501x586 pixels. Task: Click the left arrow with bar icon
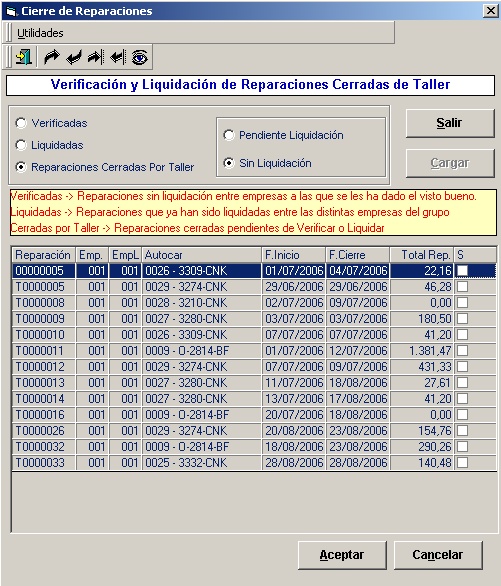pyautogui.click(x=117, y=57)
